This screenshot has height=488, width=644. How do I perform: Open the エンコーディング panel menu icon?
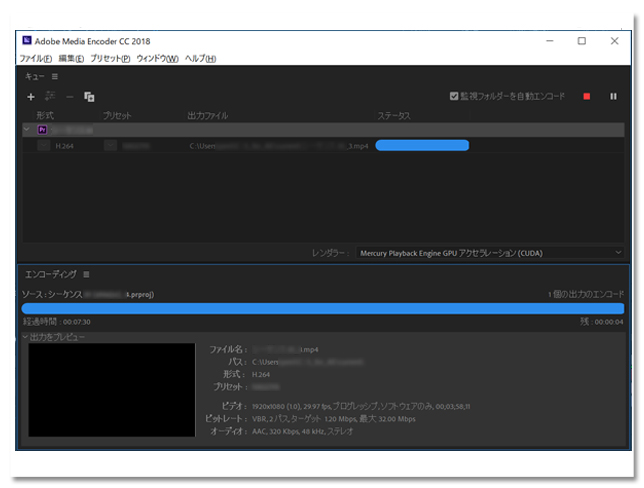(x=86, y=274)
